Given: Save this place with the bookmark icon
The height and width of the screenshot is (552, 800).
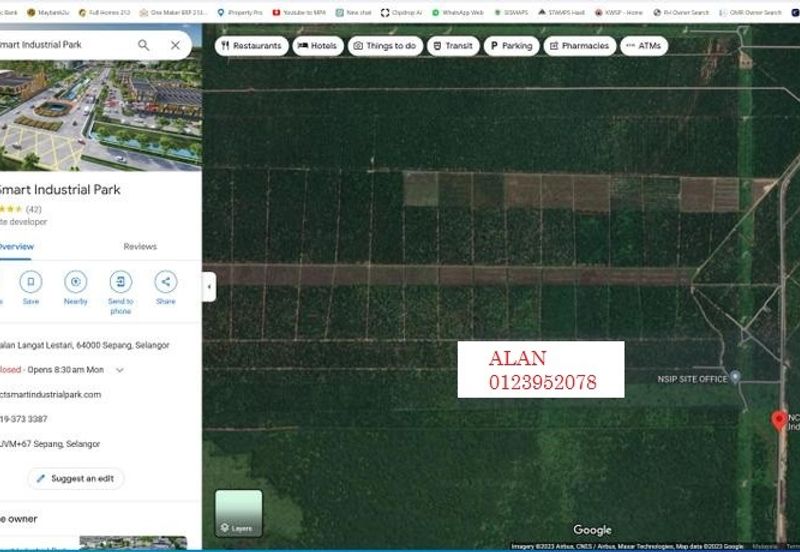Looking at the screenshot, I should (x=31, y=282).
